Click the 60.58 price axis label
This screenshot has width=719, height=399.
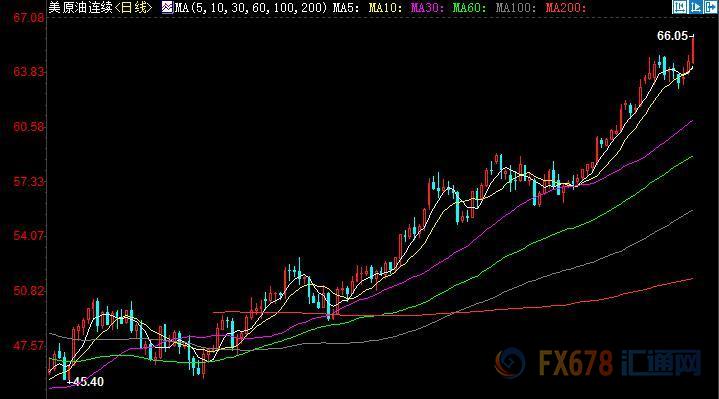point(29,127)
